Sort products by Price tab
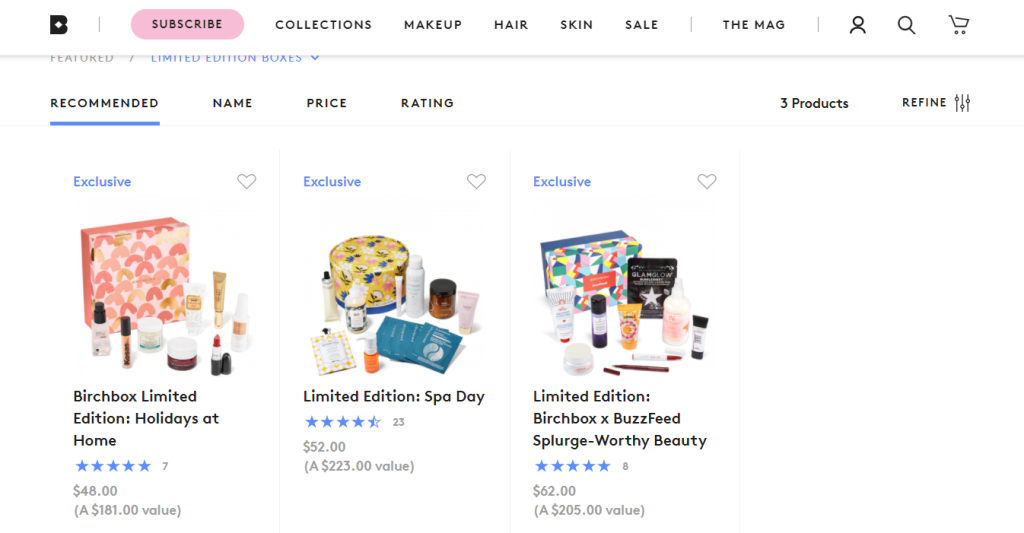 pyautogui.click(x=326, y=103)
